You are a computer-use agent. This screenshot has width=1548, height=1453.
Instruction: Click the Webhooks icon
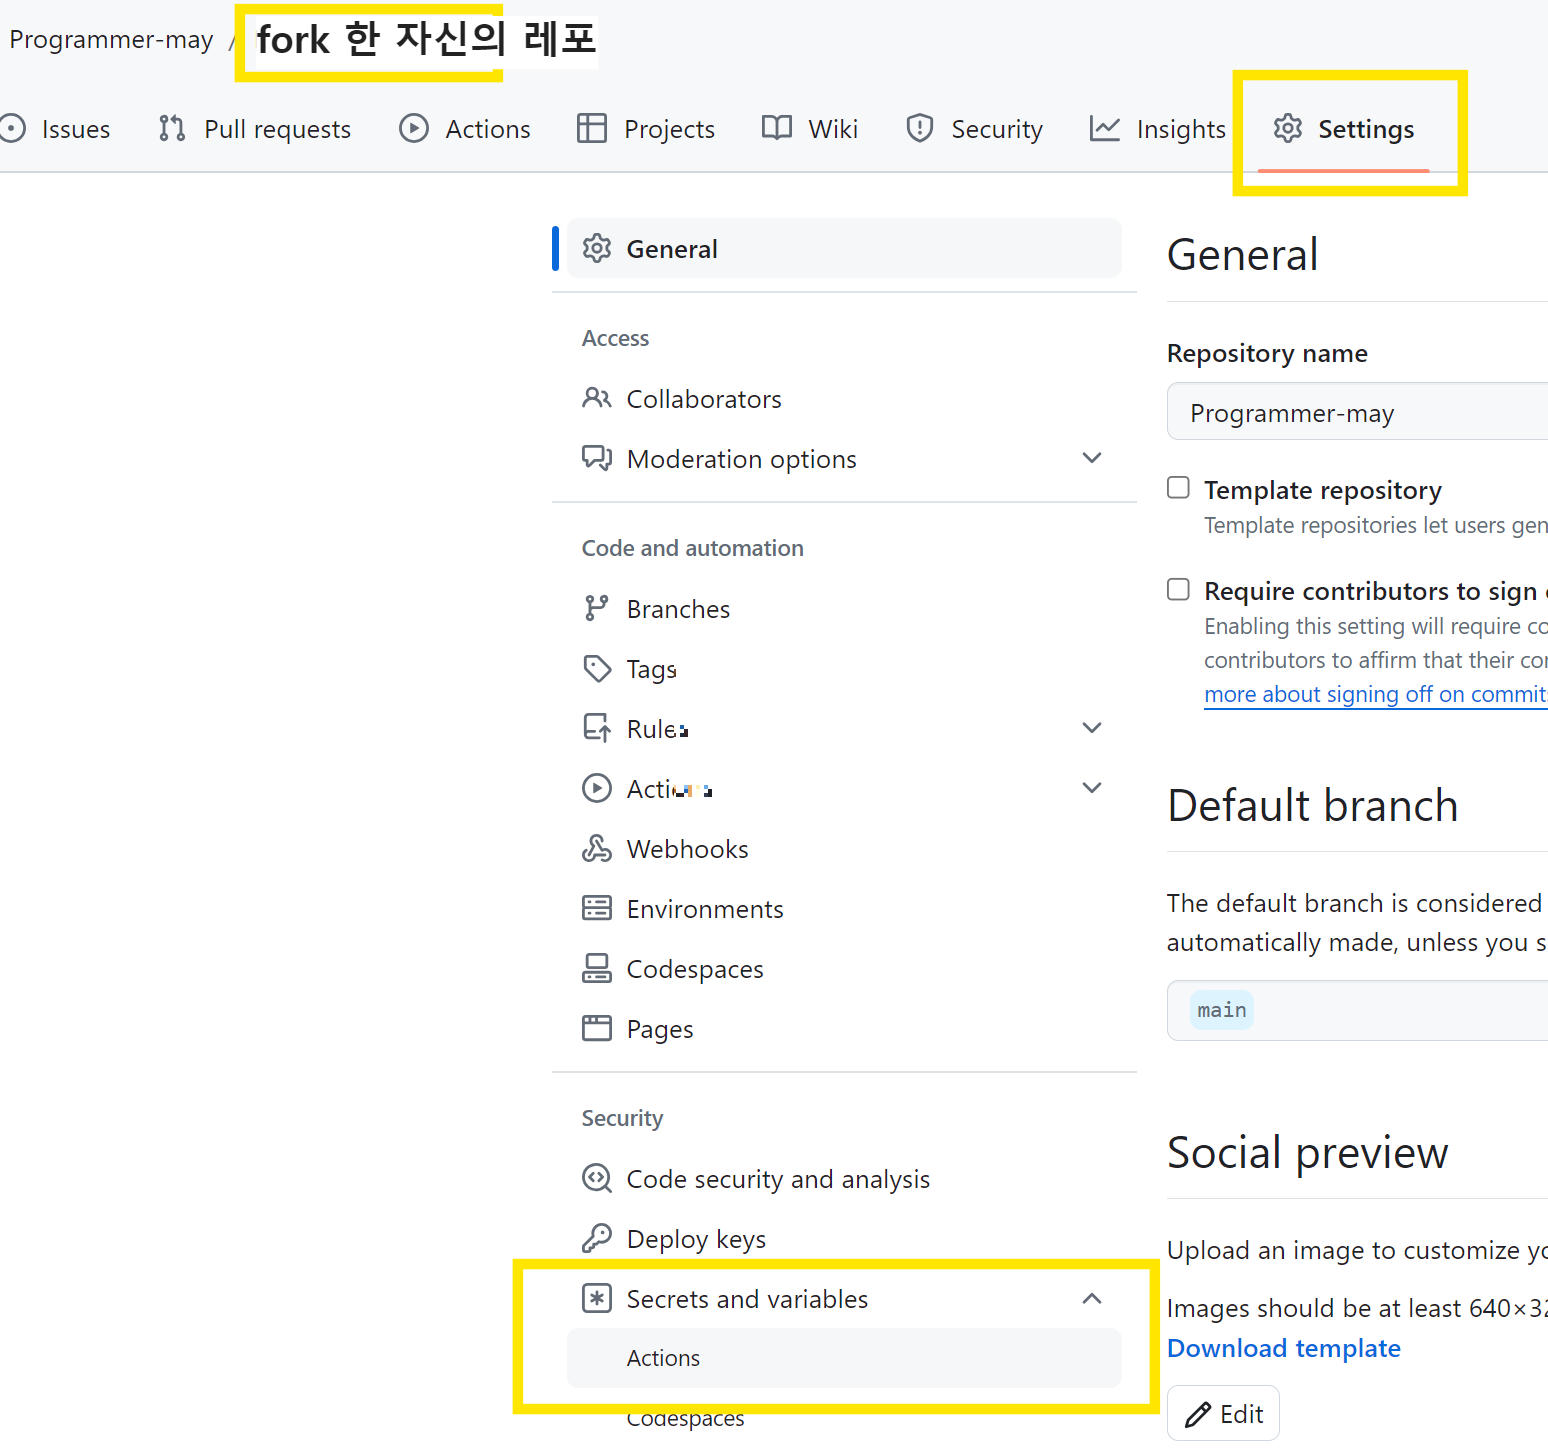click(597, 848)
